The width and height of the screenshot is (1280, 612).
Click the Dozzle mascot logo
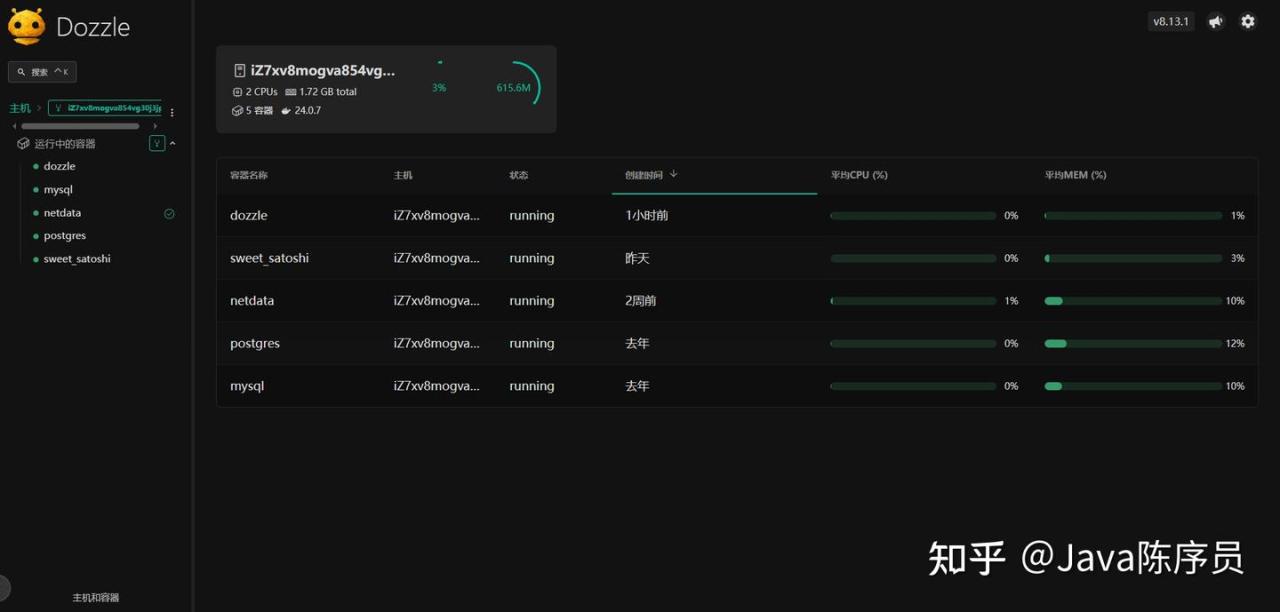[26, 27]
